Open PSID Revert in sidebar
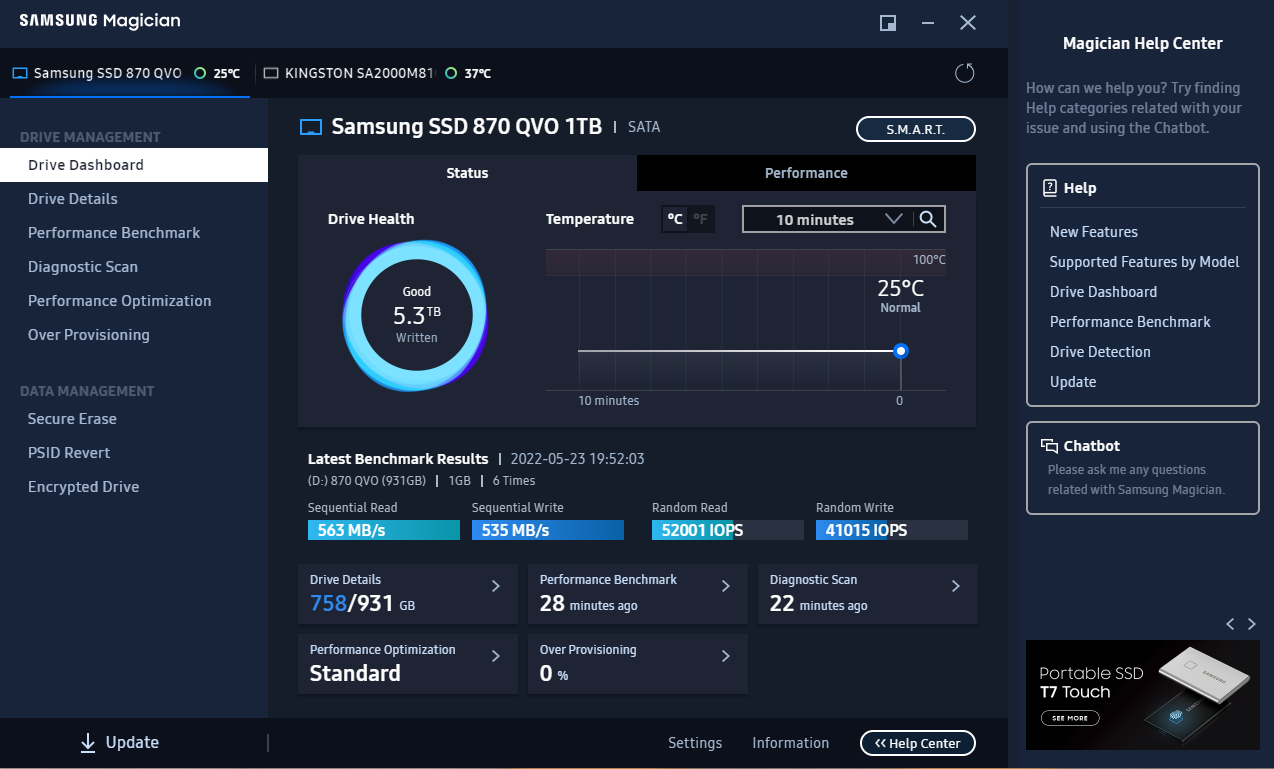This screenshot has width=1274, height=769. point(134,453)
